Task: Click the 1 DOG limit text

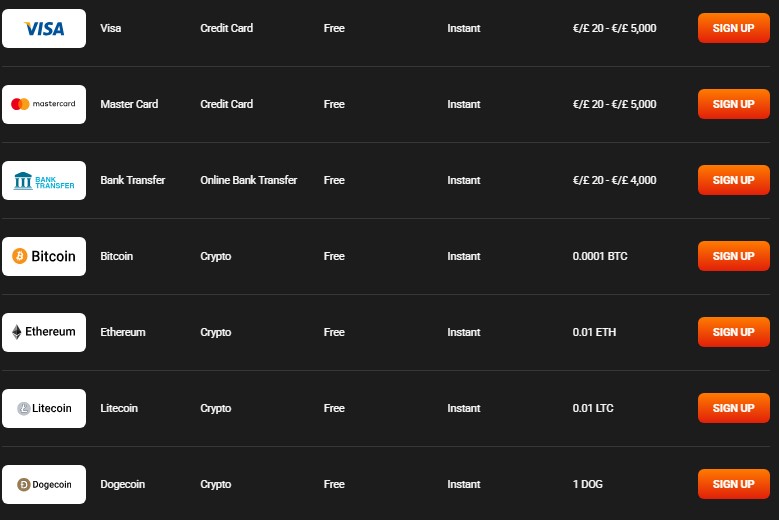Action: click(x=587, y=484)
